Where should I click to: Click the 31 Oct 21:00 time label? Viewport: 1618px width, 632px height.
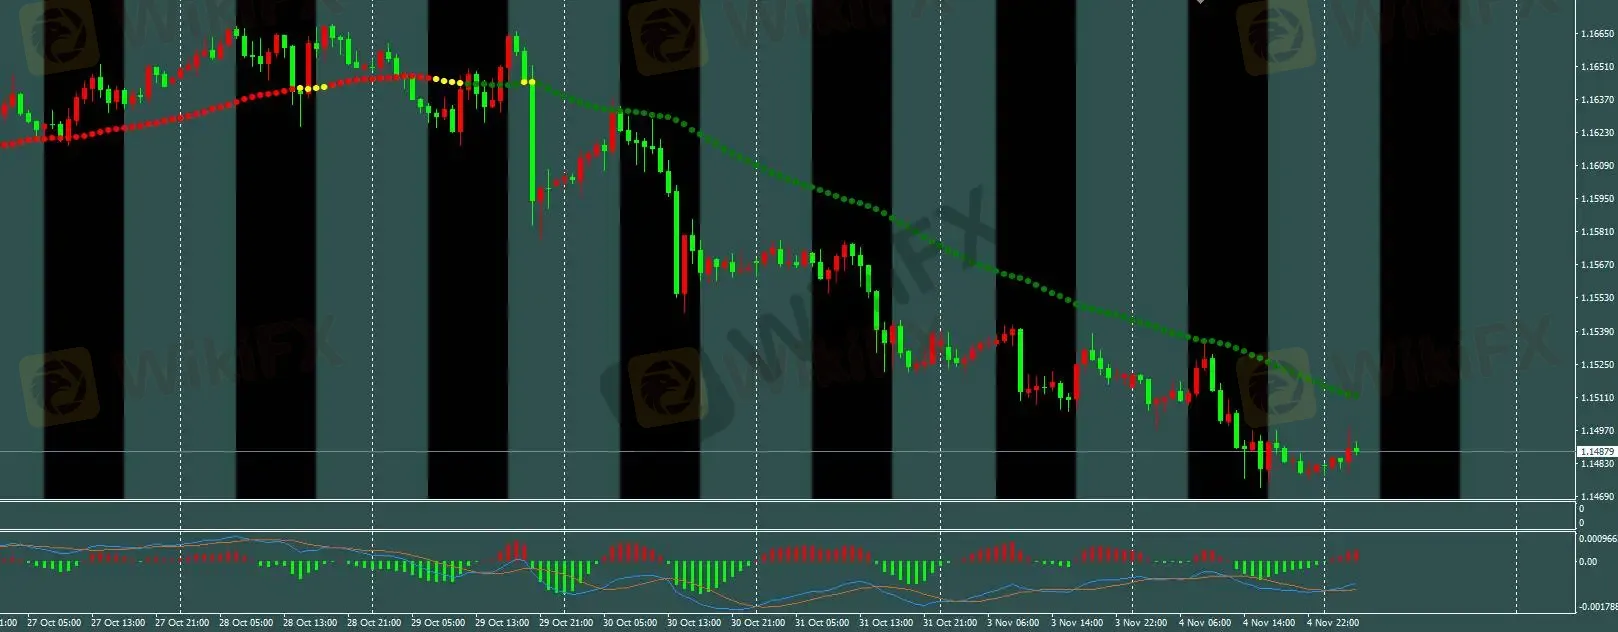pyautogui.click(x=950, y=623)
